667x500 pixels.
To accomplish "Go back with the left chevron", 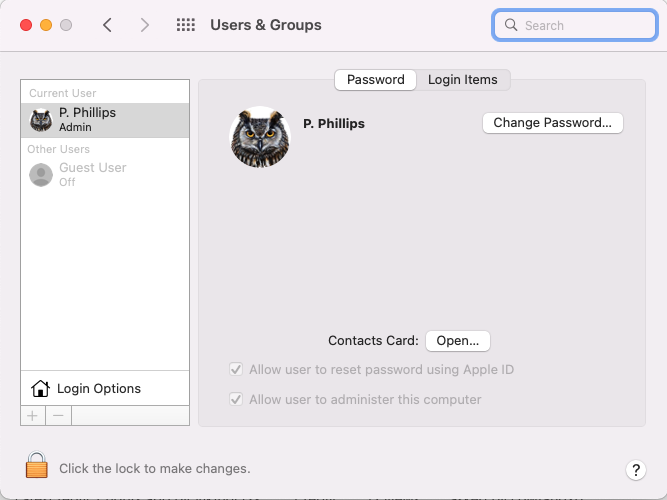I will coord(107,25).
